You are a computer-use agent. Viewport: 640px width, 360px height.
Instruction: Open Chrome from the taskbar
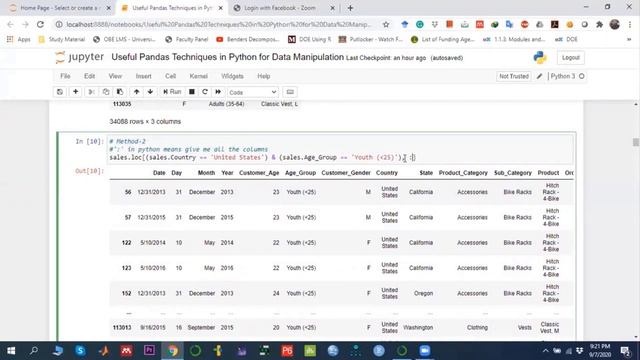click(x=172, y=351)
